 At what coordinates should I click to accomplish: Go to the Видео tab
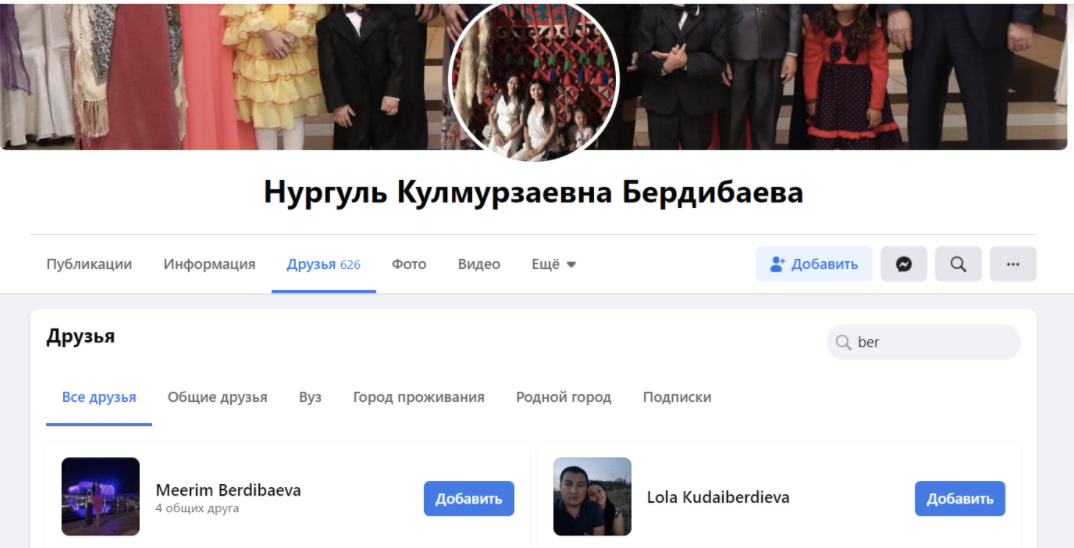(479, 264)
